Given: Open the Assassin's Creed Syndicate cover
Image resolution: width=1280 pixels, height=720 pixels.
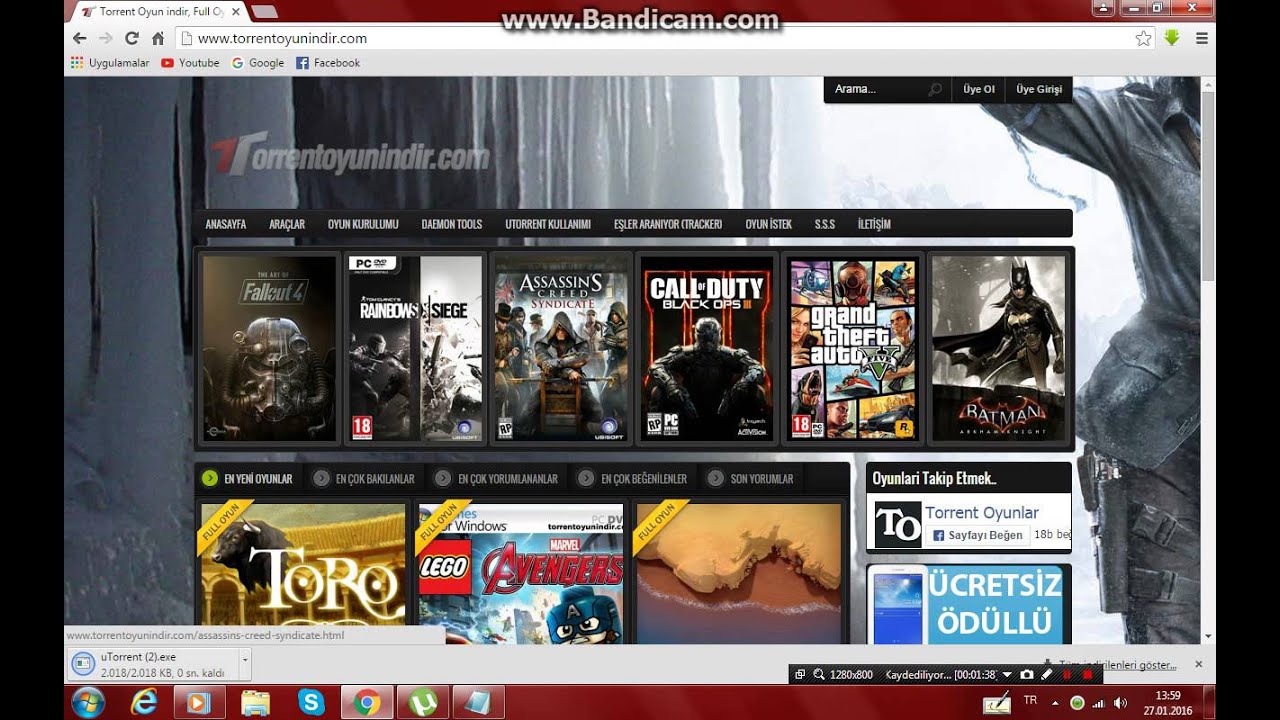Looking at the screenshot, I should [561, 348].
